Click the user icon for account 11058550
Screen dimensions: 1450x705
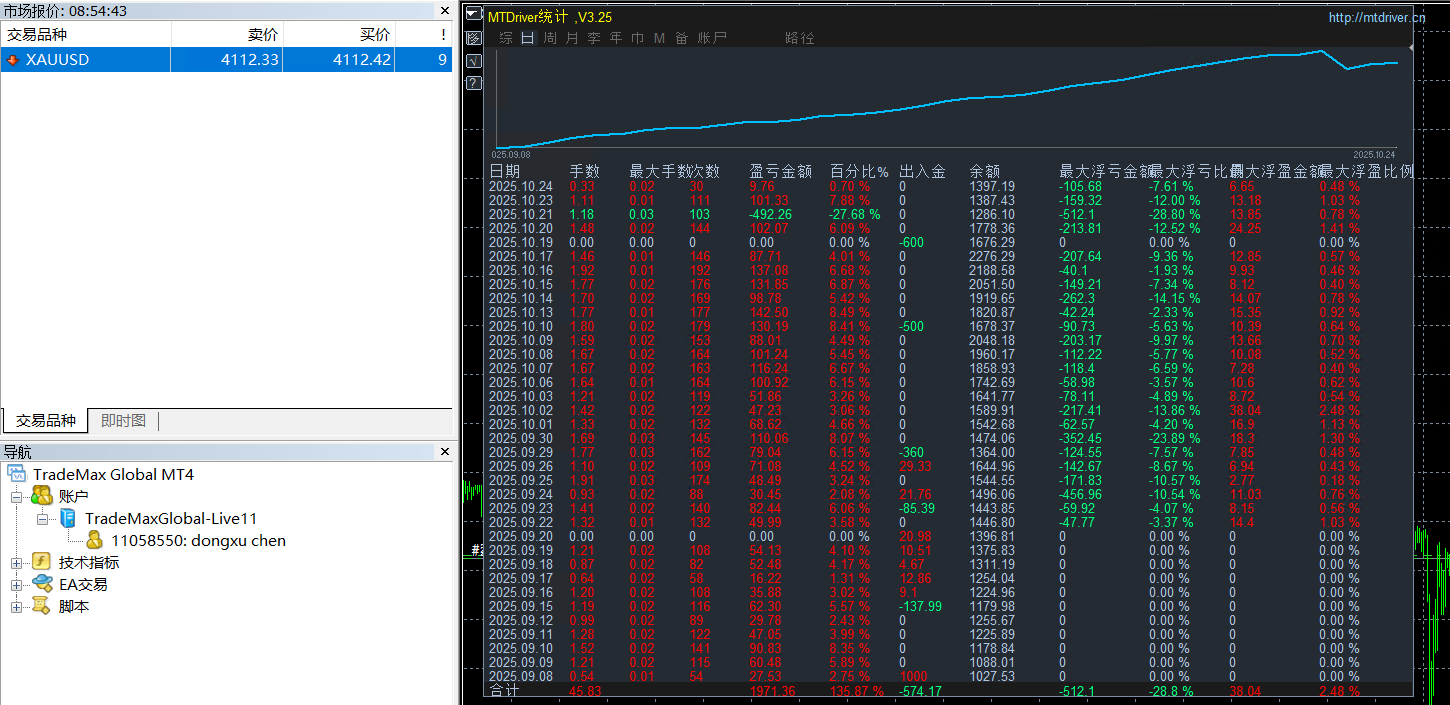click(94, 540)
